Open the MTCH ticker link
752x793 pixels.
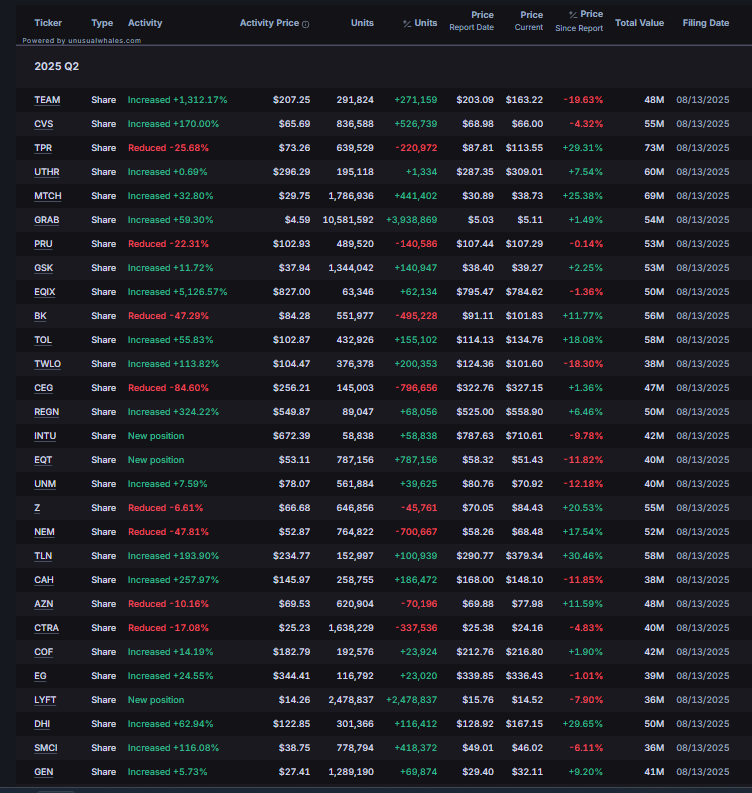pos(48,196)
